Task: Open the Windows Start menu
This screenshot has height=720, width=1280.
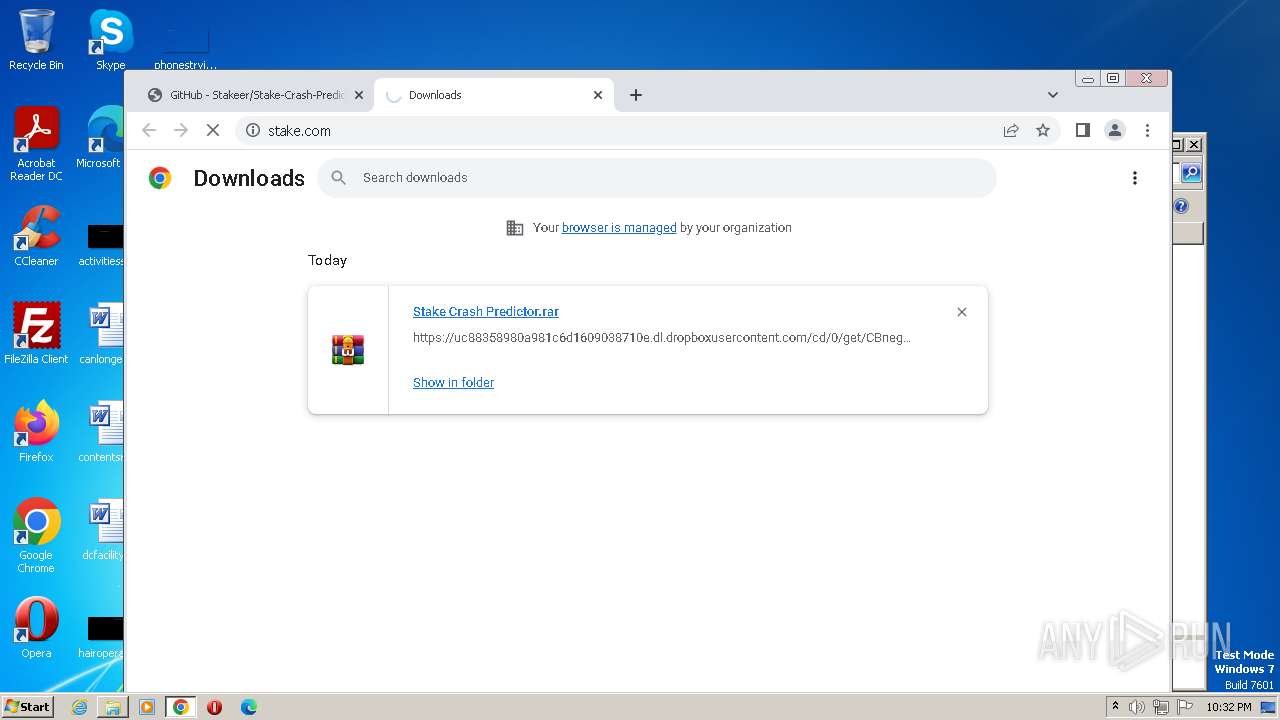Action: point(27,706)
